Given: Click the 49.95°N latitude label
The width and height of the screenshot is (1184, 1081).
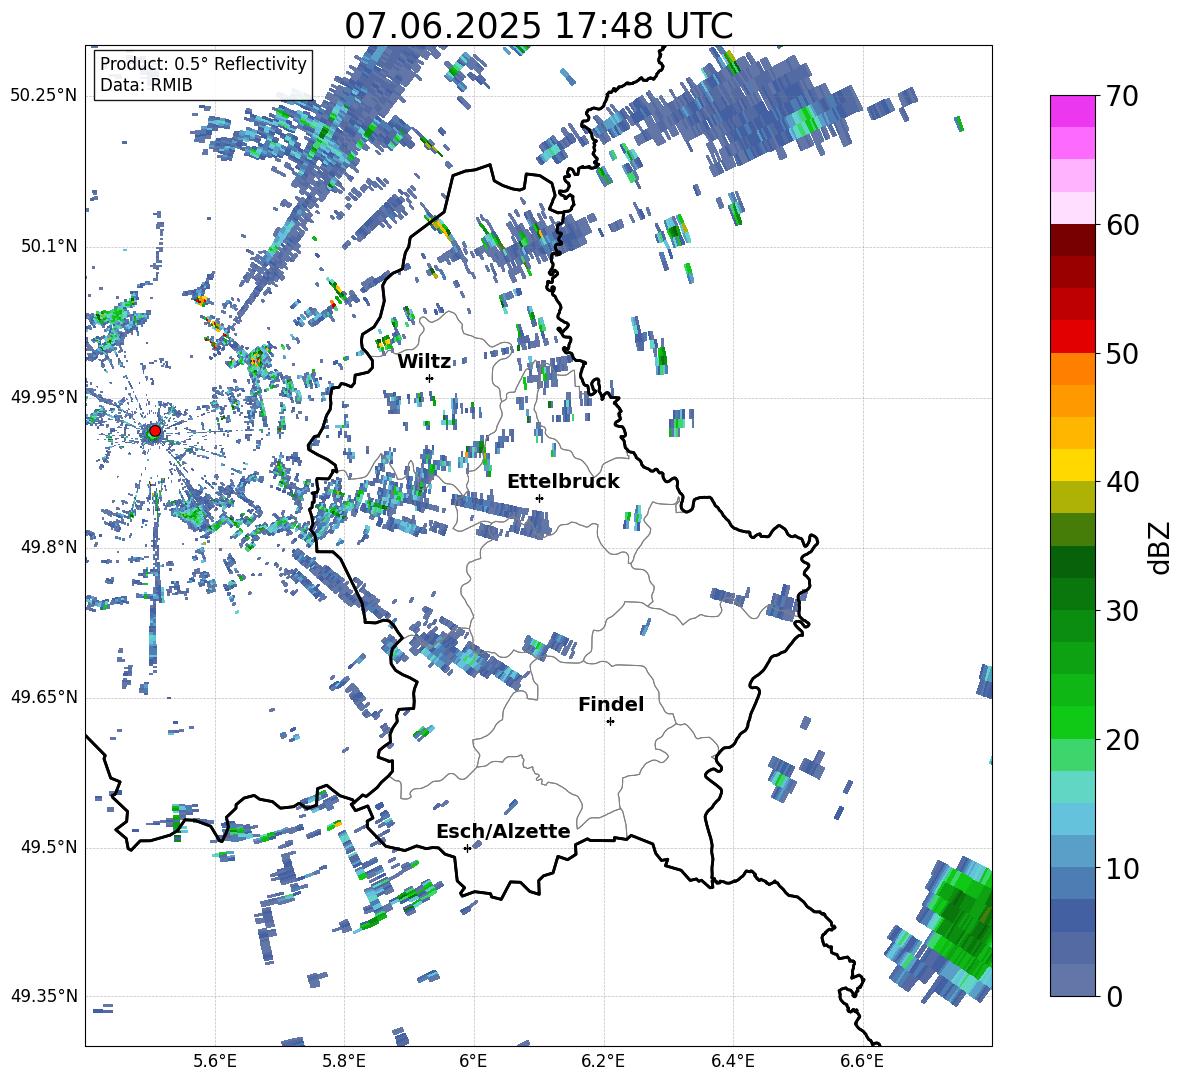Looking at the screenshot, I should 44,397.
